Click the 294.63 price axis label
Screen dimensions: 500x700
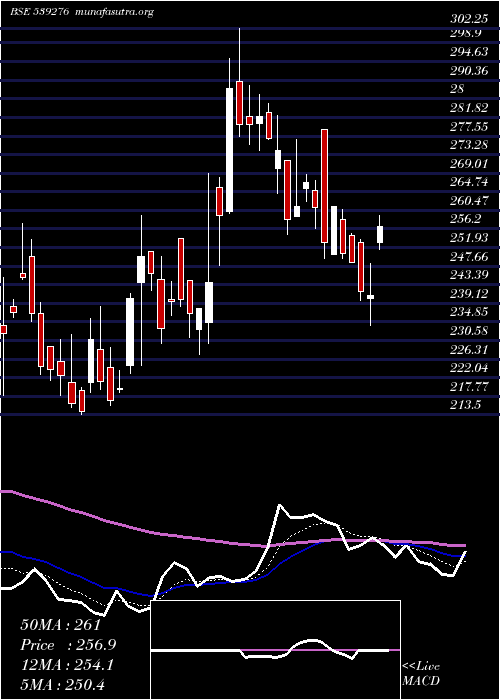click(470, 52)
